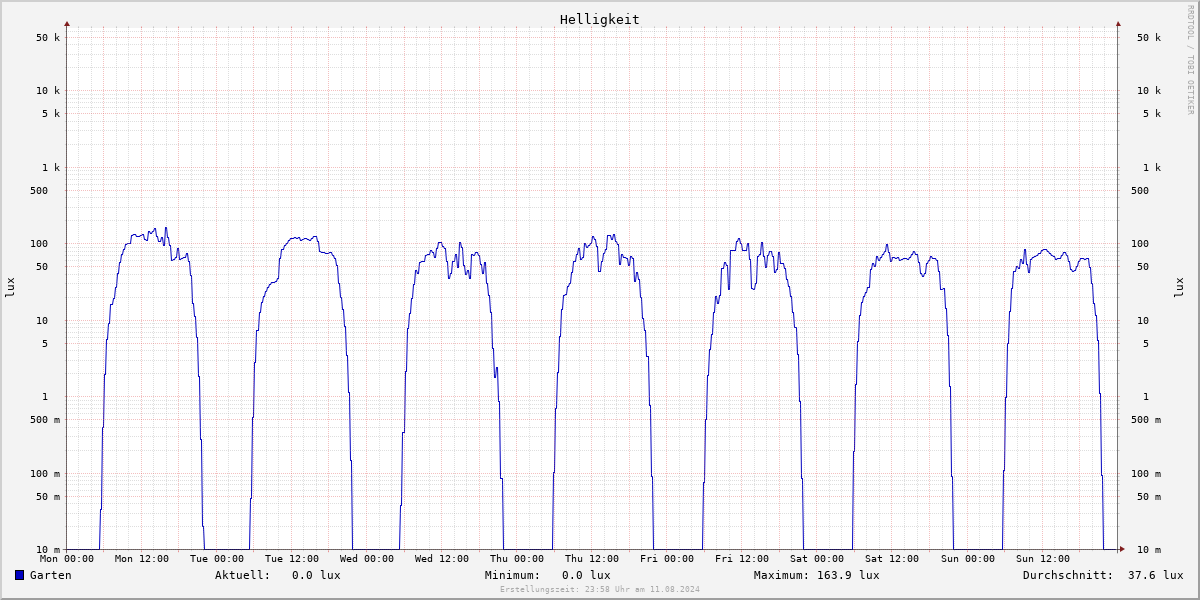Click the Mon 00:00 axis label
Viewport: 1200px width, 600px height.
pyautogui.click(x=67, y=559)
